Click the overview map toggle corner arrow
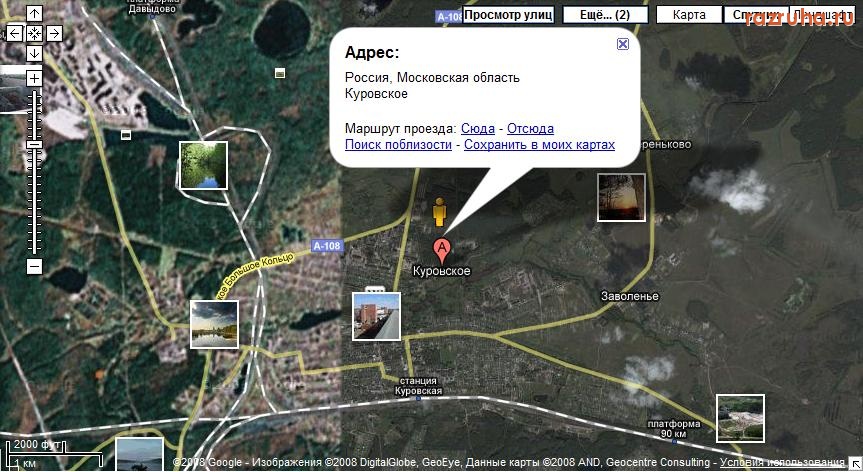Viewport: 863px width, 472px height. 856,464
